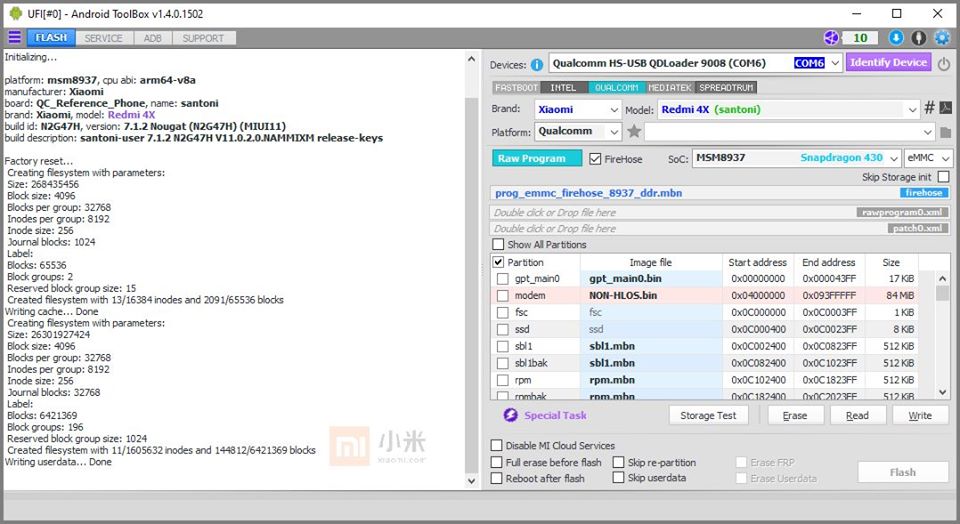Viewport: 960px width, 524px height.
Task: Click the rawprogram0.xml file drop field
Action: click(x=720, y=212)
